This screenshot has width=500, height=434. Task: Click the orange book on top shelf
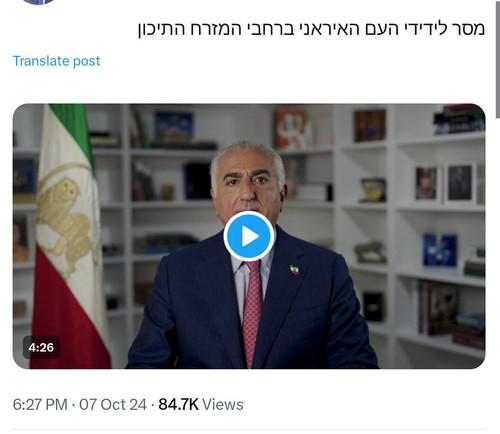point(290,130)
